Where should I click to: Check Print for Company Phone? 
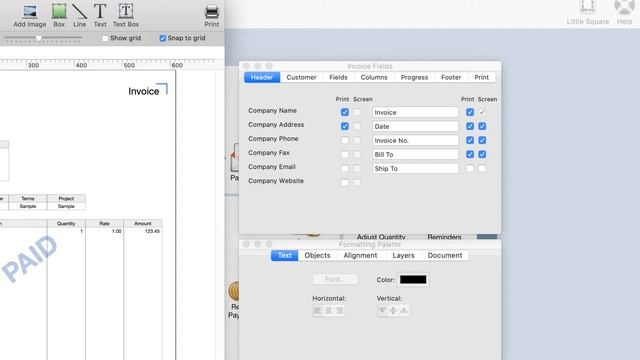(345, 140)
